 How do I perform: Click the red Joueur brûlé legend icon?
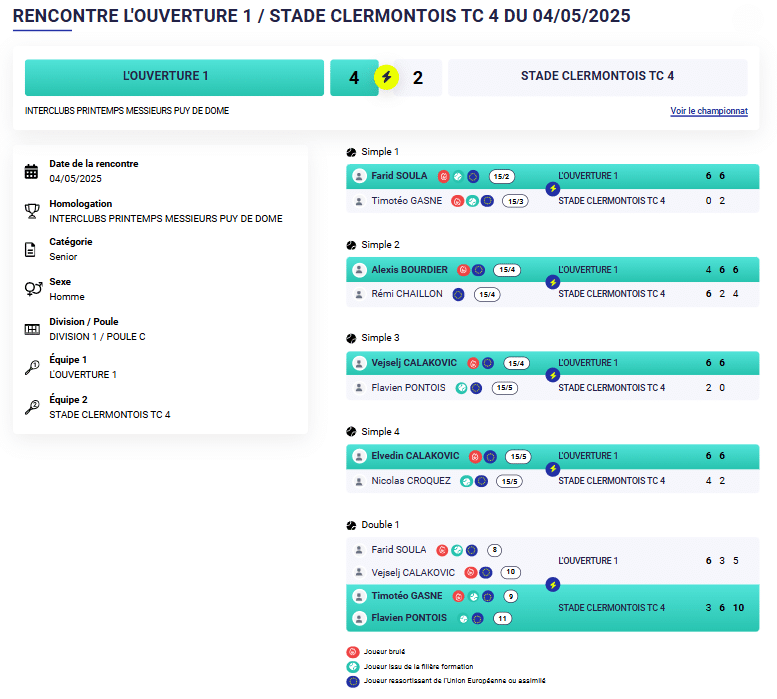(x=351, y=651)
